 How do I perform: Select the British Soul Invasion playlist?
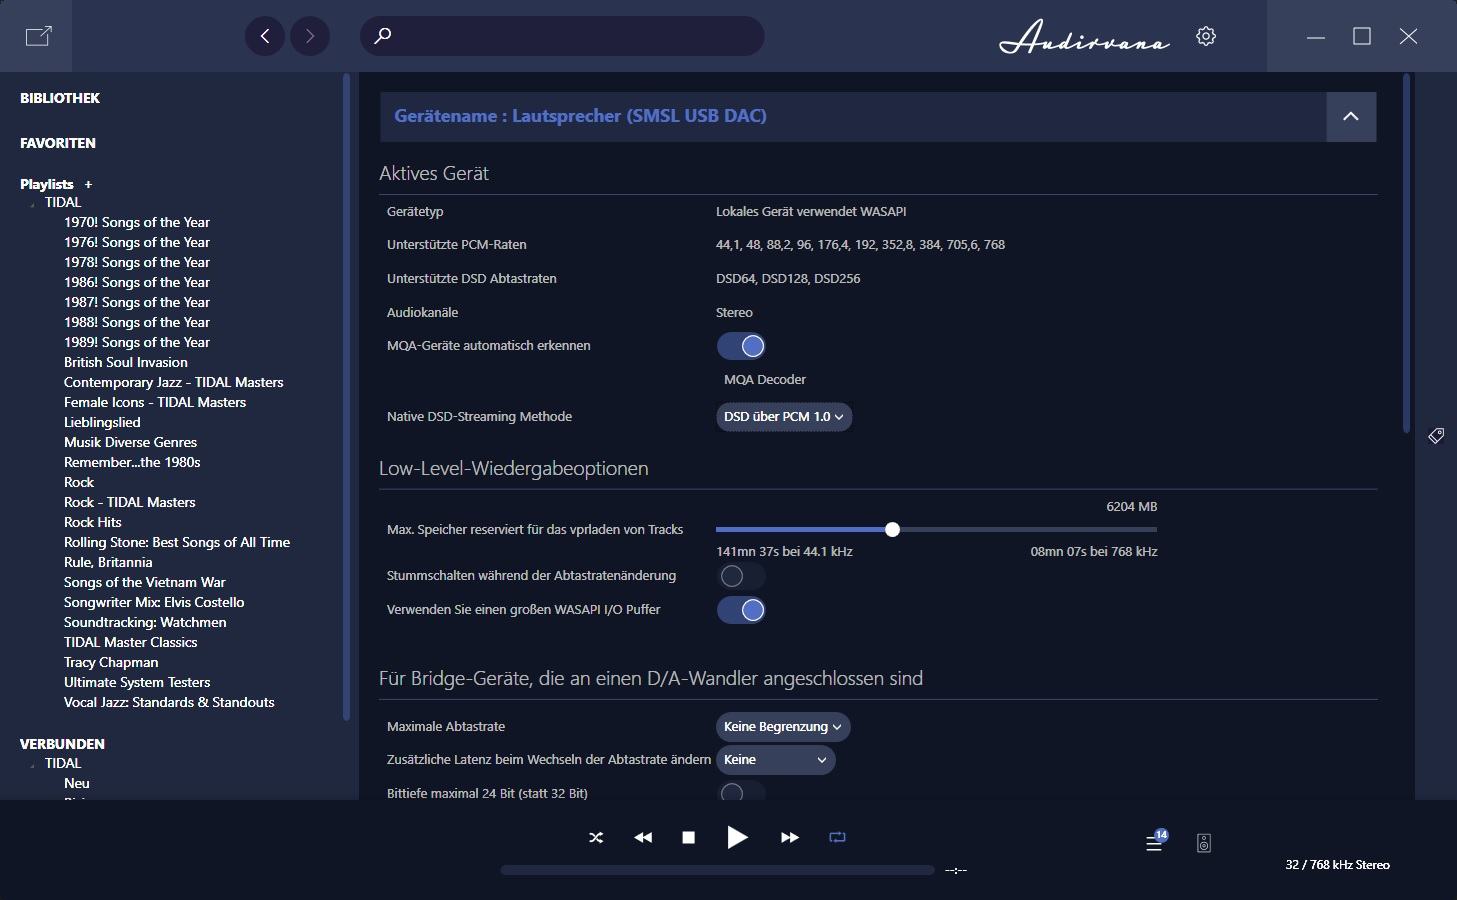click(126, 362)
